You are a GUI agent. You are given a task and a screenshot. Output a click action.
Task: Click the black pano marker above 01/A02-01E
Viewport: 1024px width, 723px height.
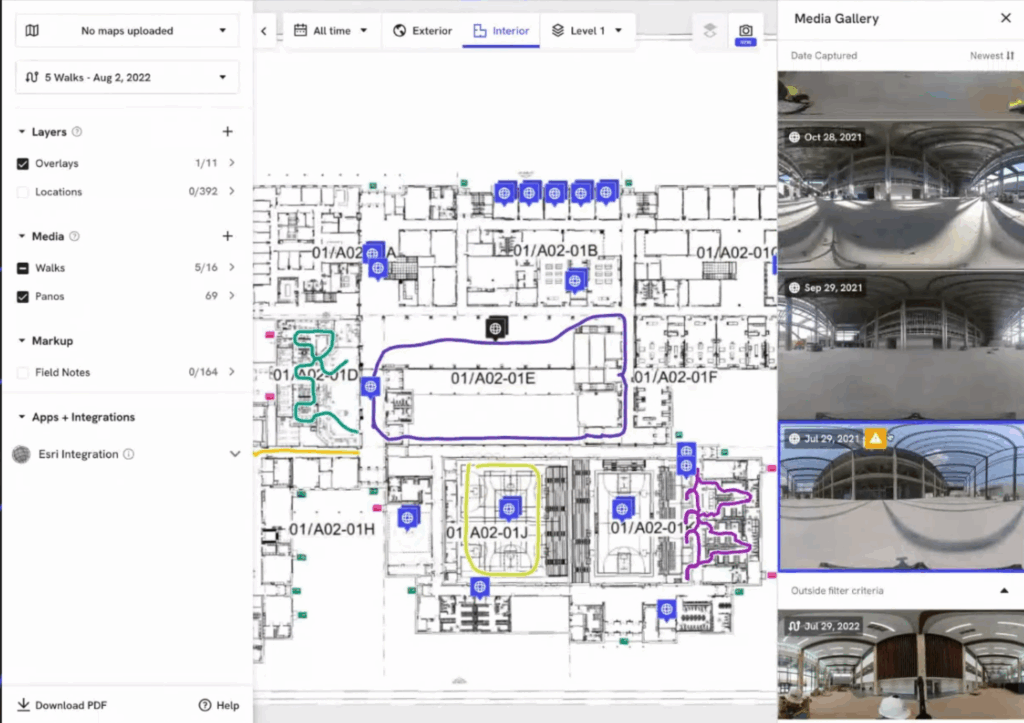[x=495, y=327]
